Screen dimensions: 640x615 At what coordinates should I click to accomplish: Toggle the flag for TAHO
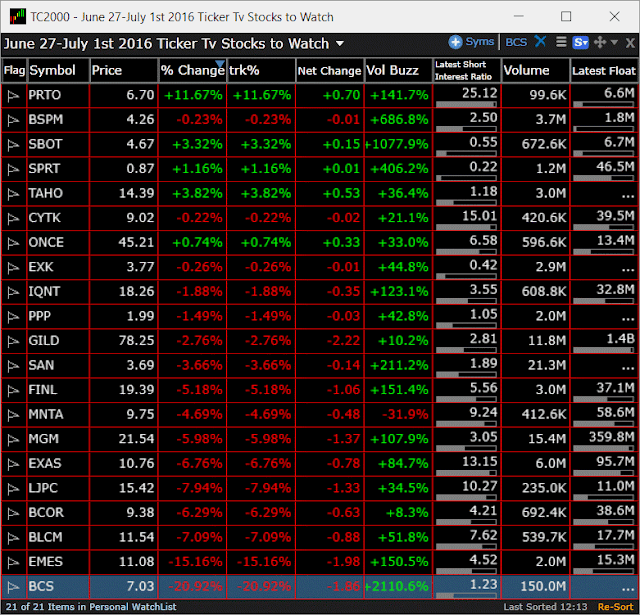(x=13, y=194)
